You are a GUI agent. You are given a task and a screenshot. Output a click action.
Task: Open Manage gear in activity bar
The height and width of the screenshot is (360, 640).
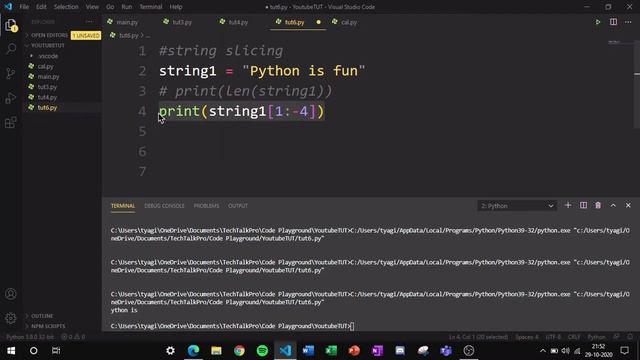tap(11, 318)
